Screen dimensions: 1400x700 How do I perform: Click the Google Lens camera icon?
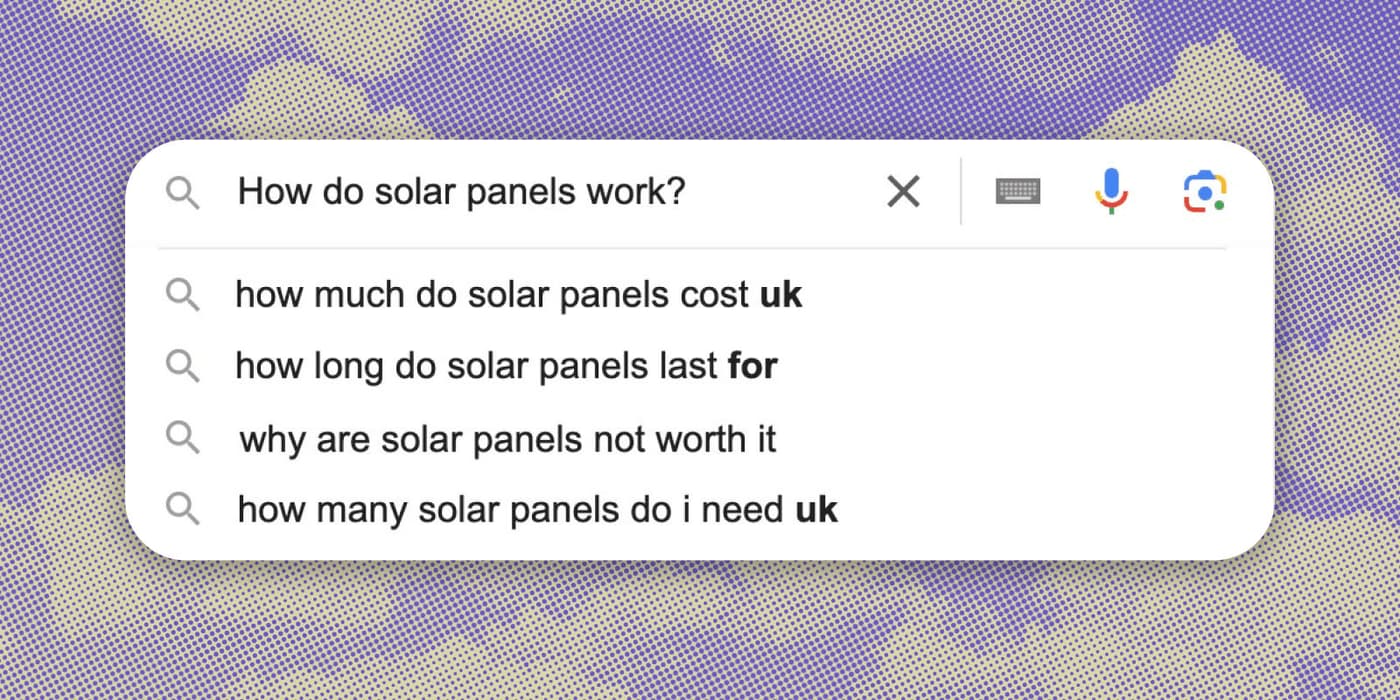1204,191
